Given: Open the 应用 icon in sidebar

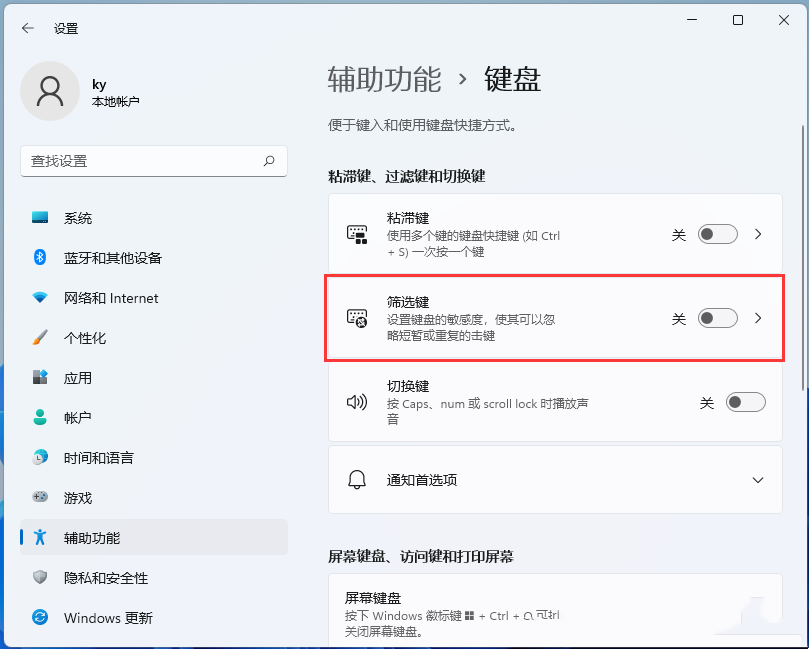Looking at the screenshot, I should (x=40, y=377).
